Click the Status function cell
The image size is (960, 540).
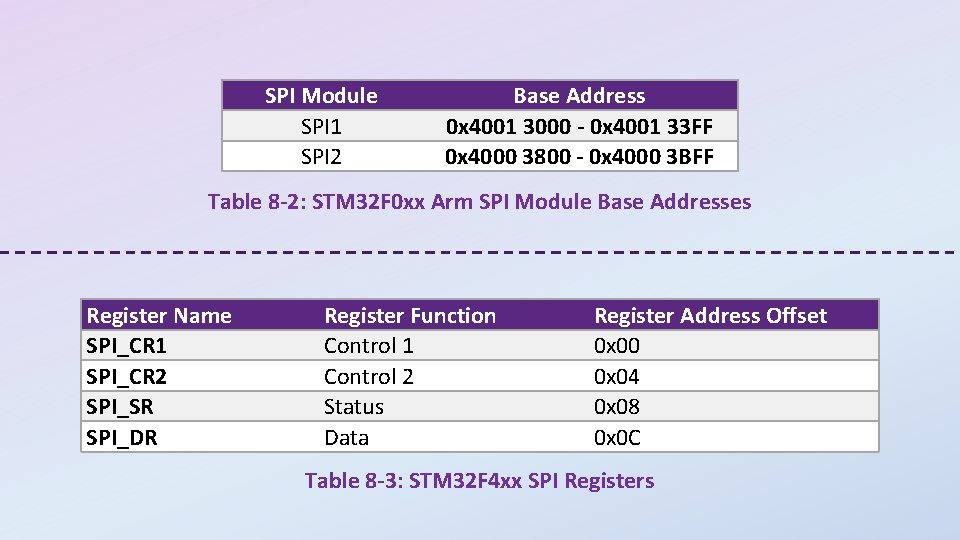pos(354,407)
